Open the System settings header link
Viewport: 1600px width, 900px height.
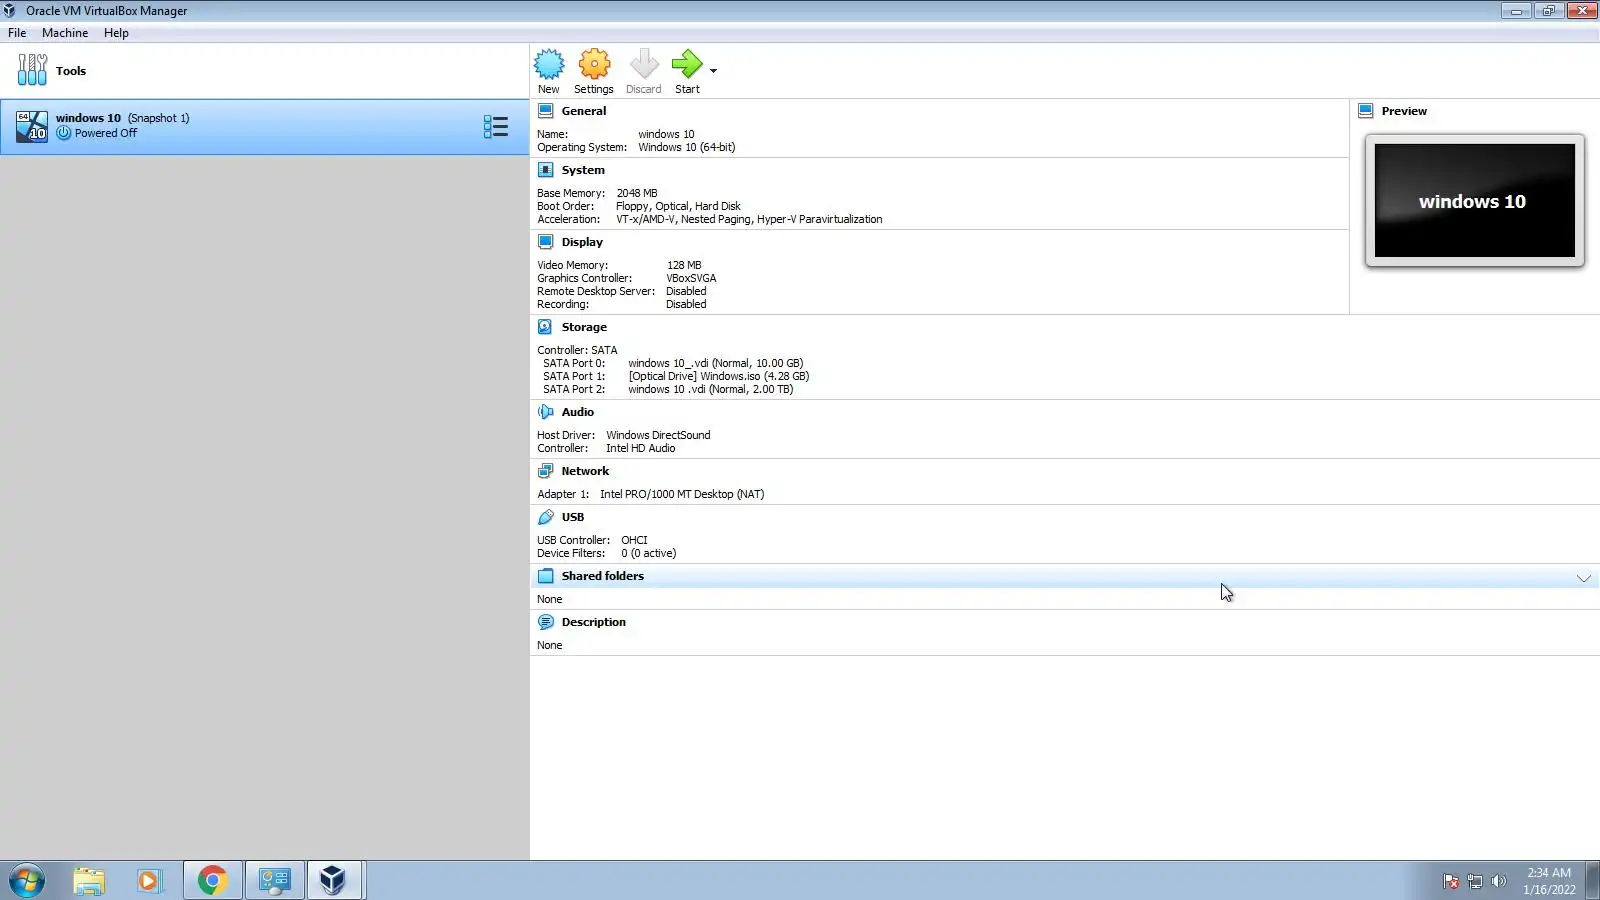coord(583,170)
